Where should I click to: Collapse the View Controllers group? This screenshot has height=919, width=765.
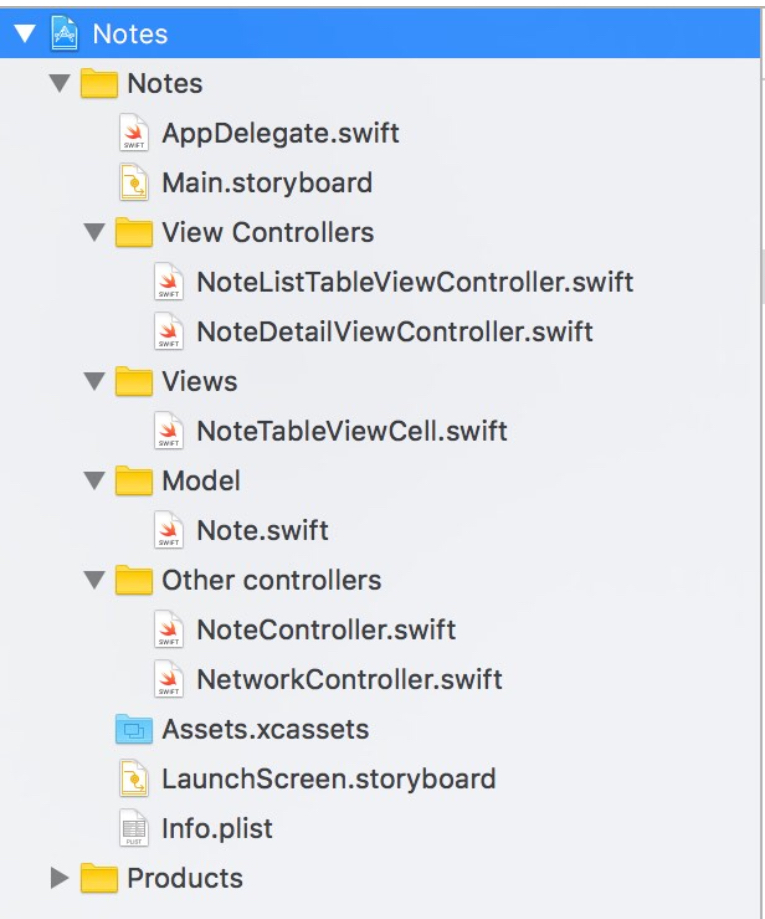pyautogui.click(x=94, y=232)
